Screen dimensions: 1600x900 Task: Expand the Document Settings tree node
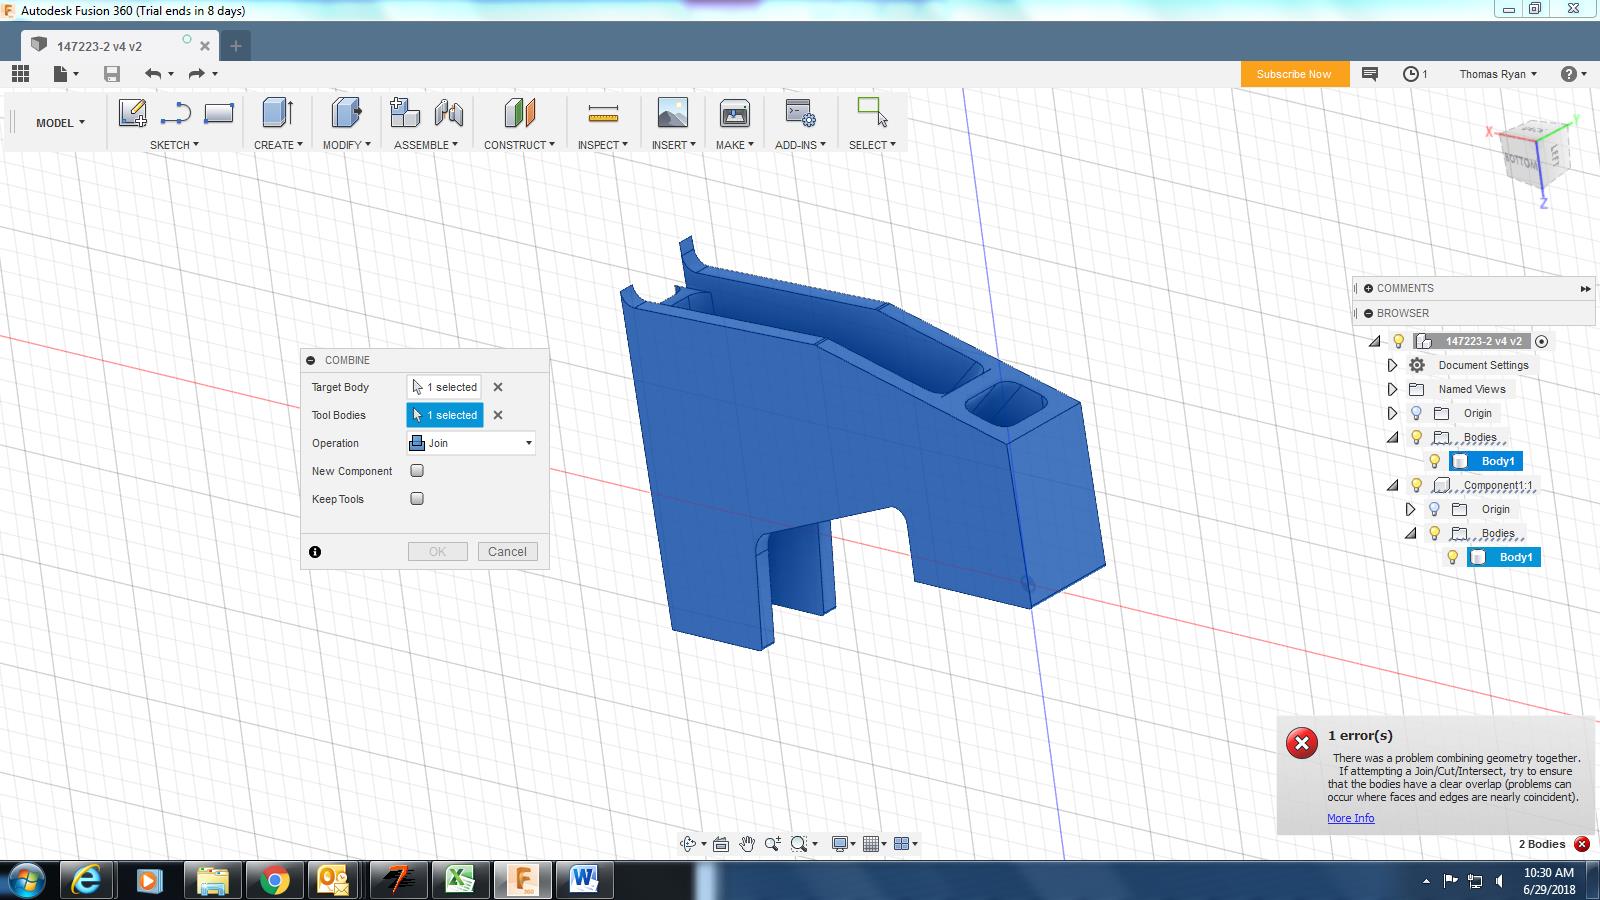click(1392, 365)
